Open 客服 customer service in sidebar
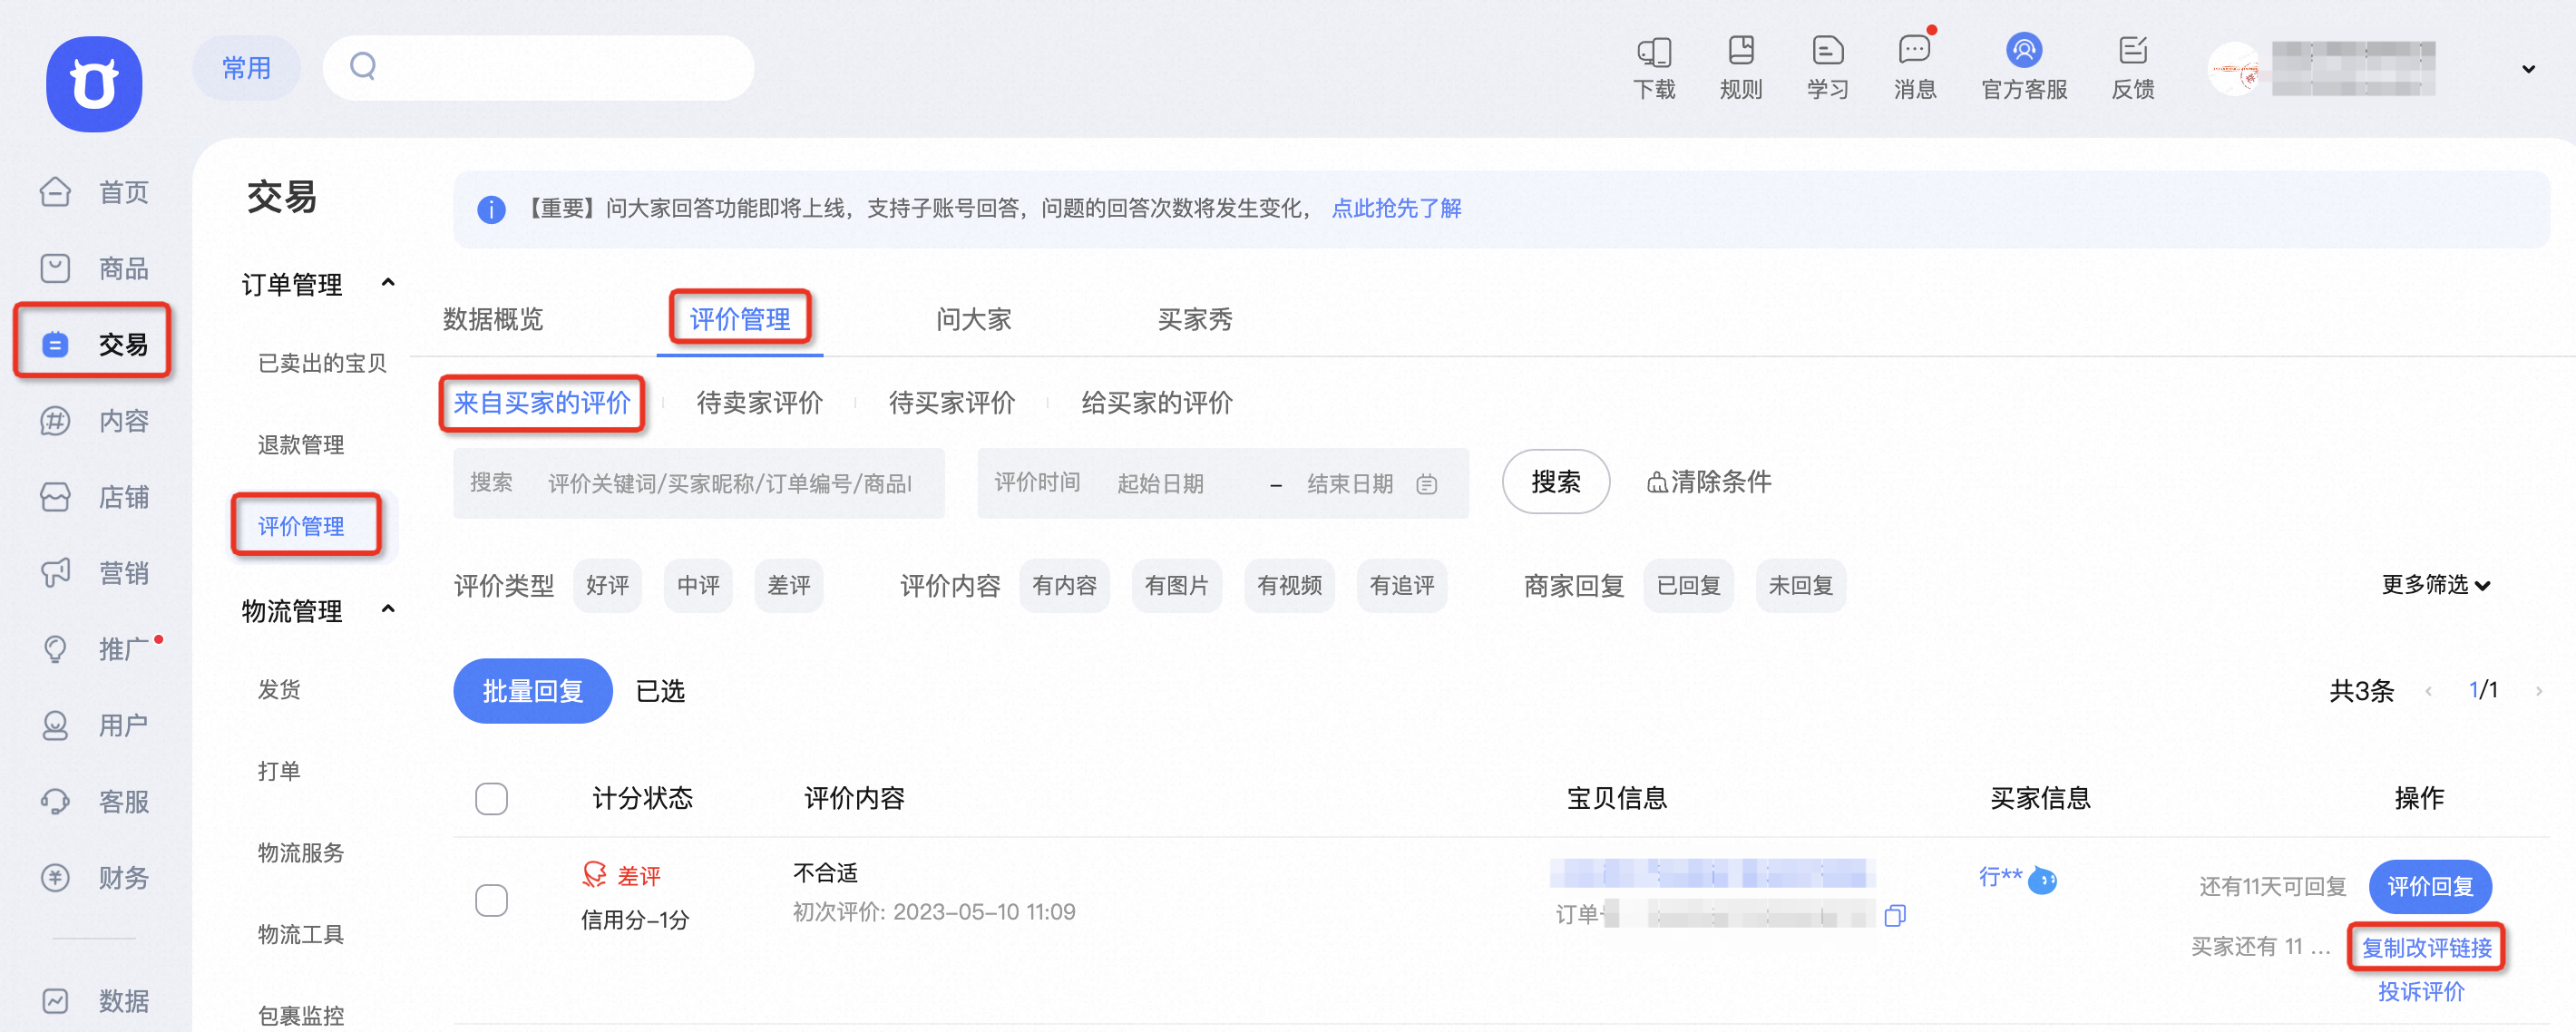The image size is (2576, 1032). coord(95,802)
